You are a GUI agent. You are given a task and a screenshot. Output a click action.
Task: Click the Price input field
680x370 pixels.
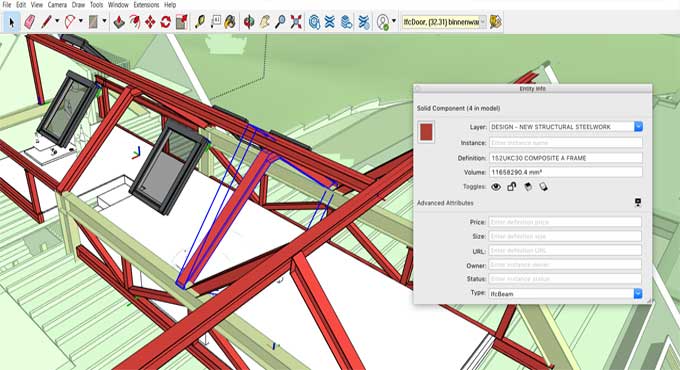pyautogui.click(x=565, y=222)
